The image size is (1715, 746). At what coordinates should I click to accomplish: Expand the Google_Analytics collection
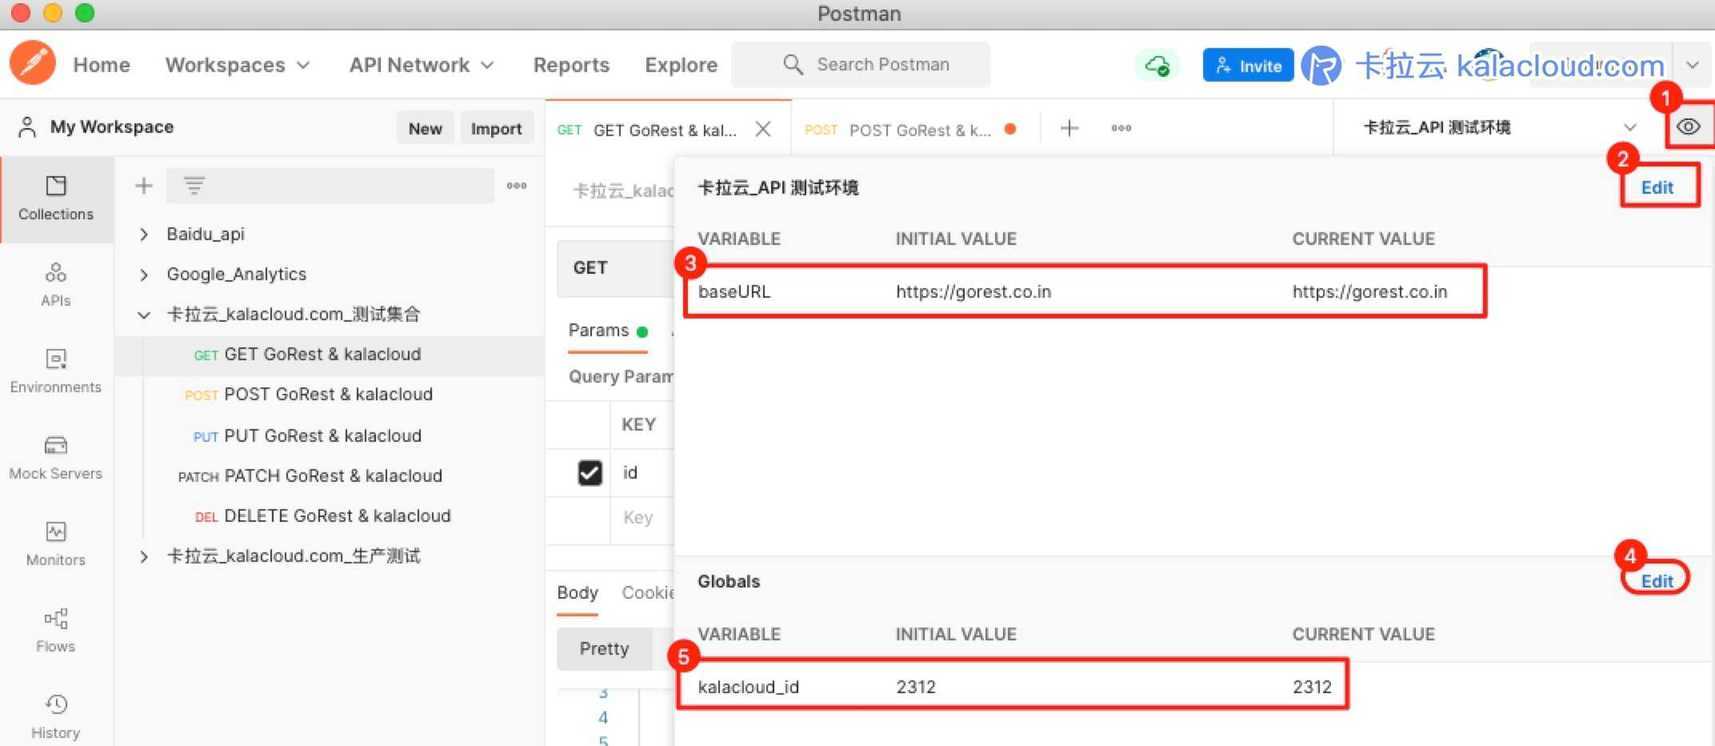pos(144,274)
